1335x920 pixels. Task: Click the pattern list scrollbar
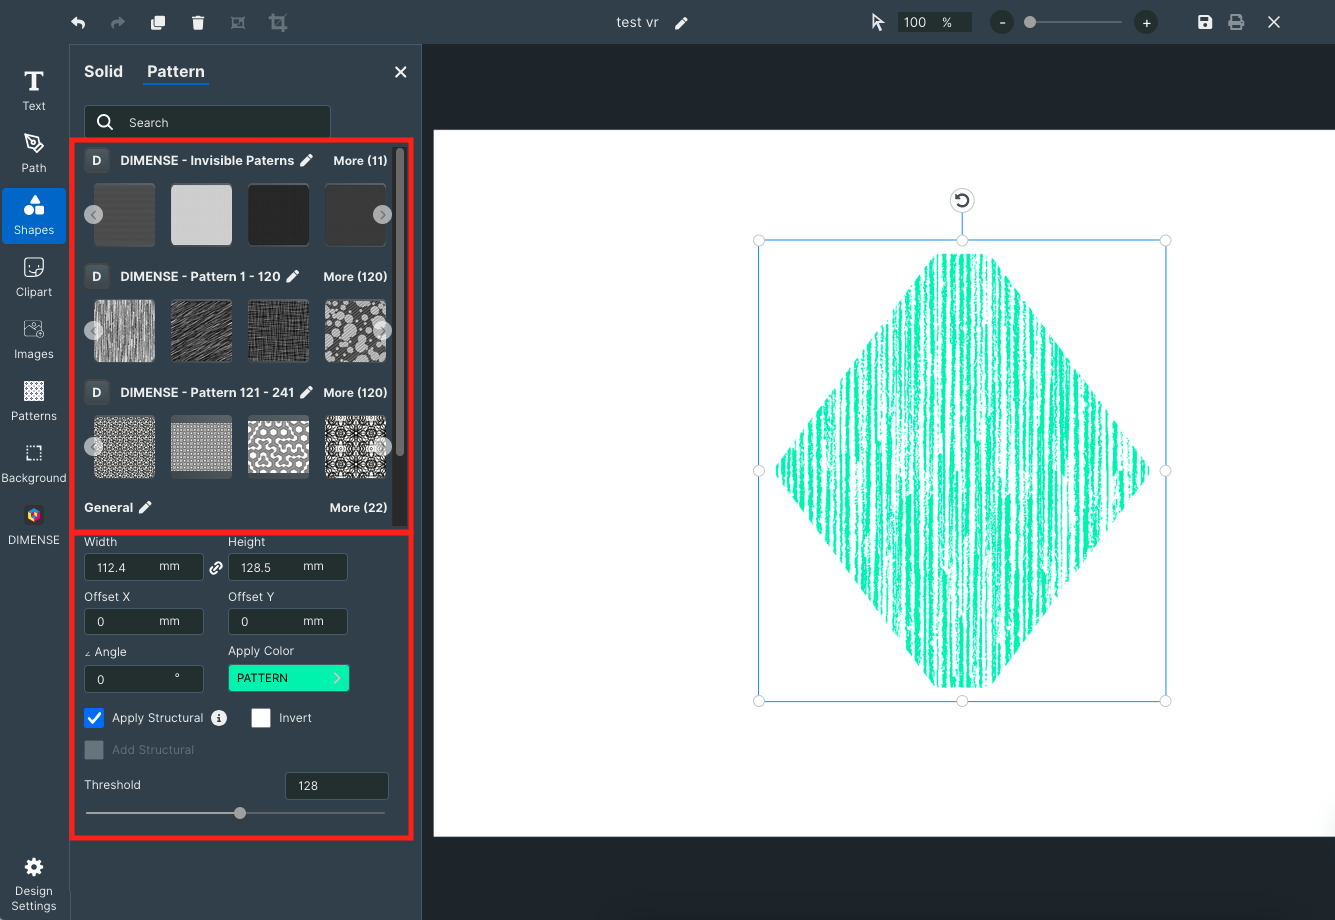pyautogui.click(x=400, y=302)
